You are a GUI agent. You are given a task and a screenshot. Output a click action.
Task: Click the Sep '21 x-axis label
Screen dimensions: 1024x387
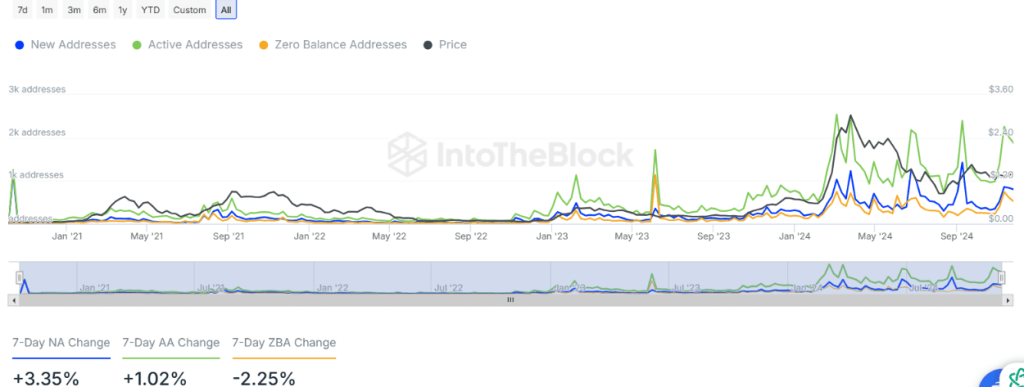tap(229, 237)
